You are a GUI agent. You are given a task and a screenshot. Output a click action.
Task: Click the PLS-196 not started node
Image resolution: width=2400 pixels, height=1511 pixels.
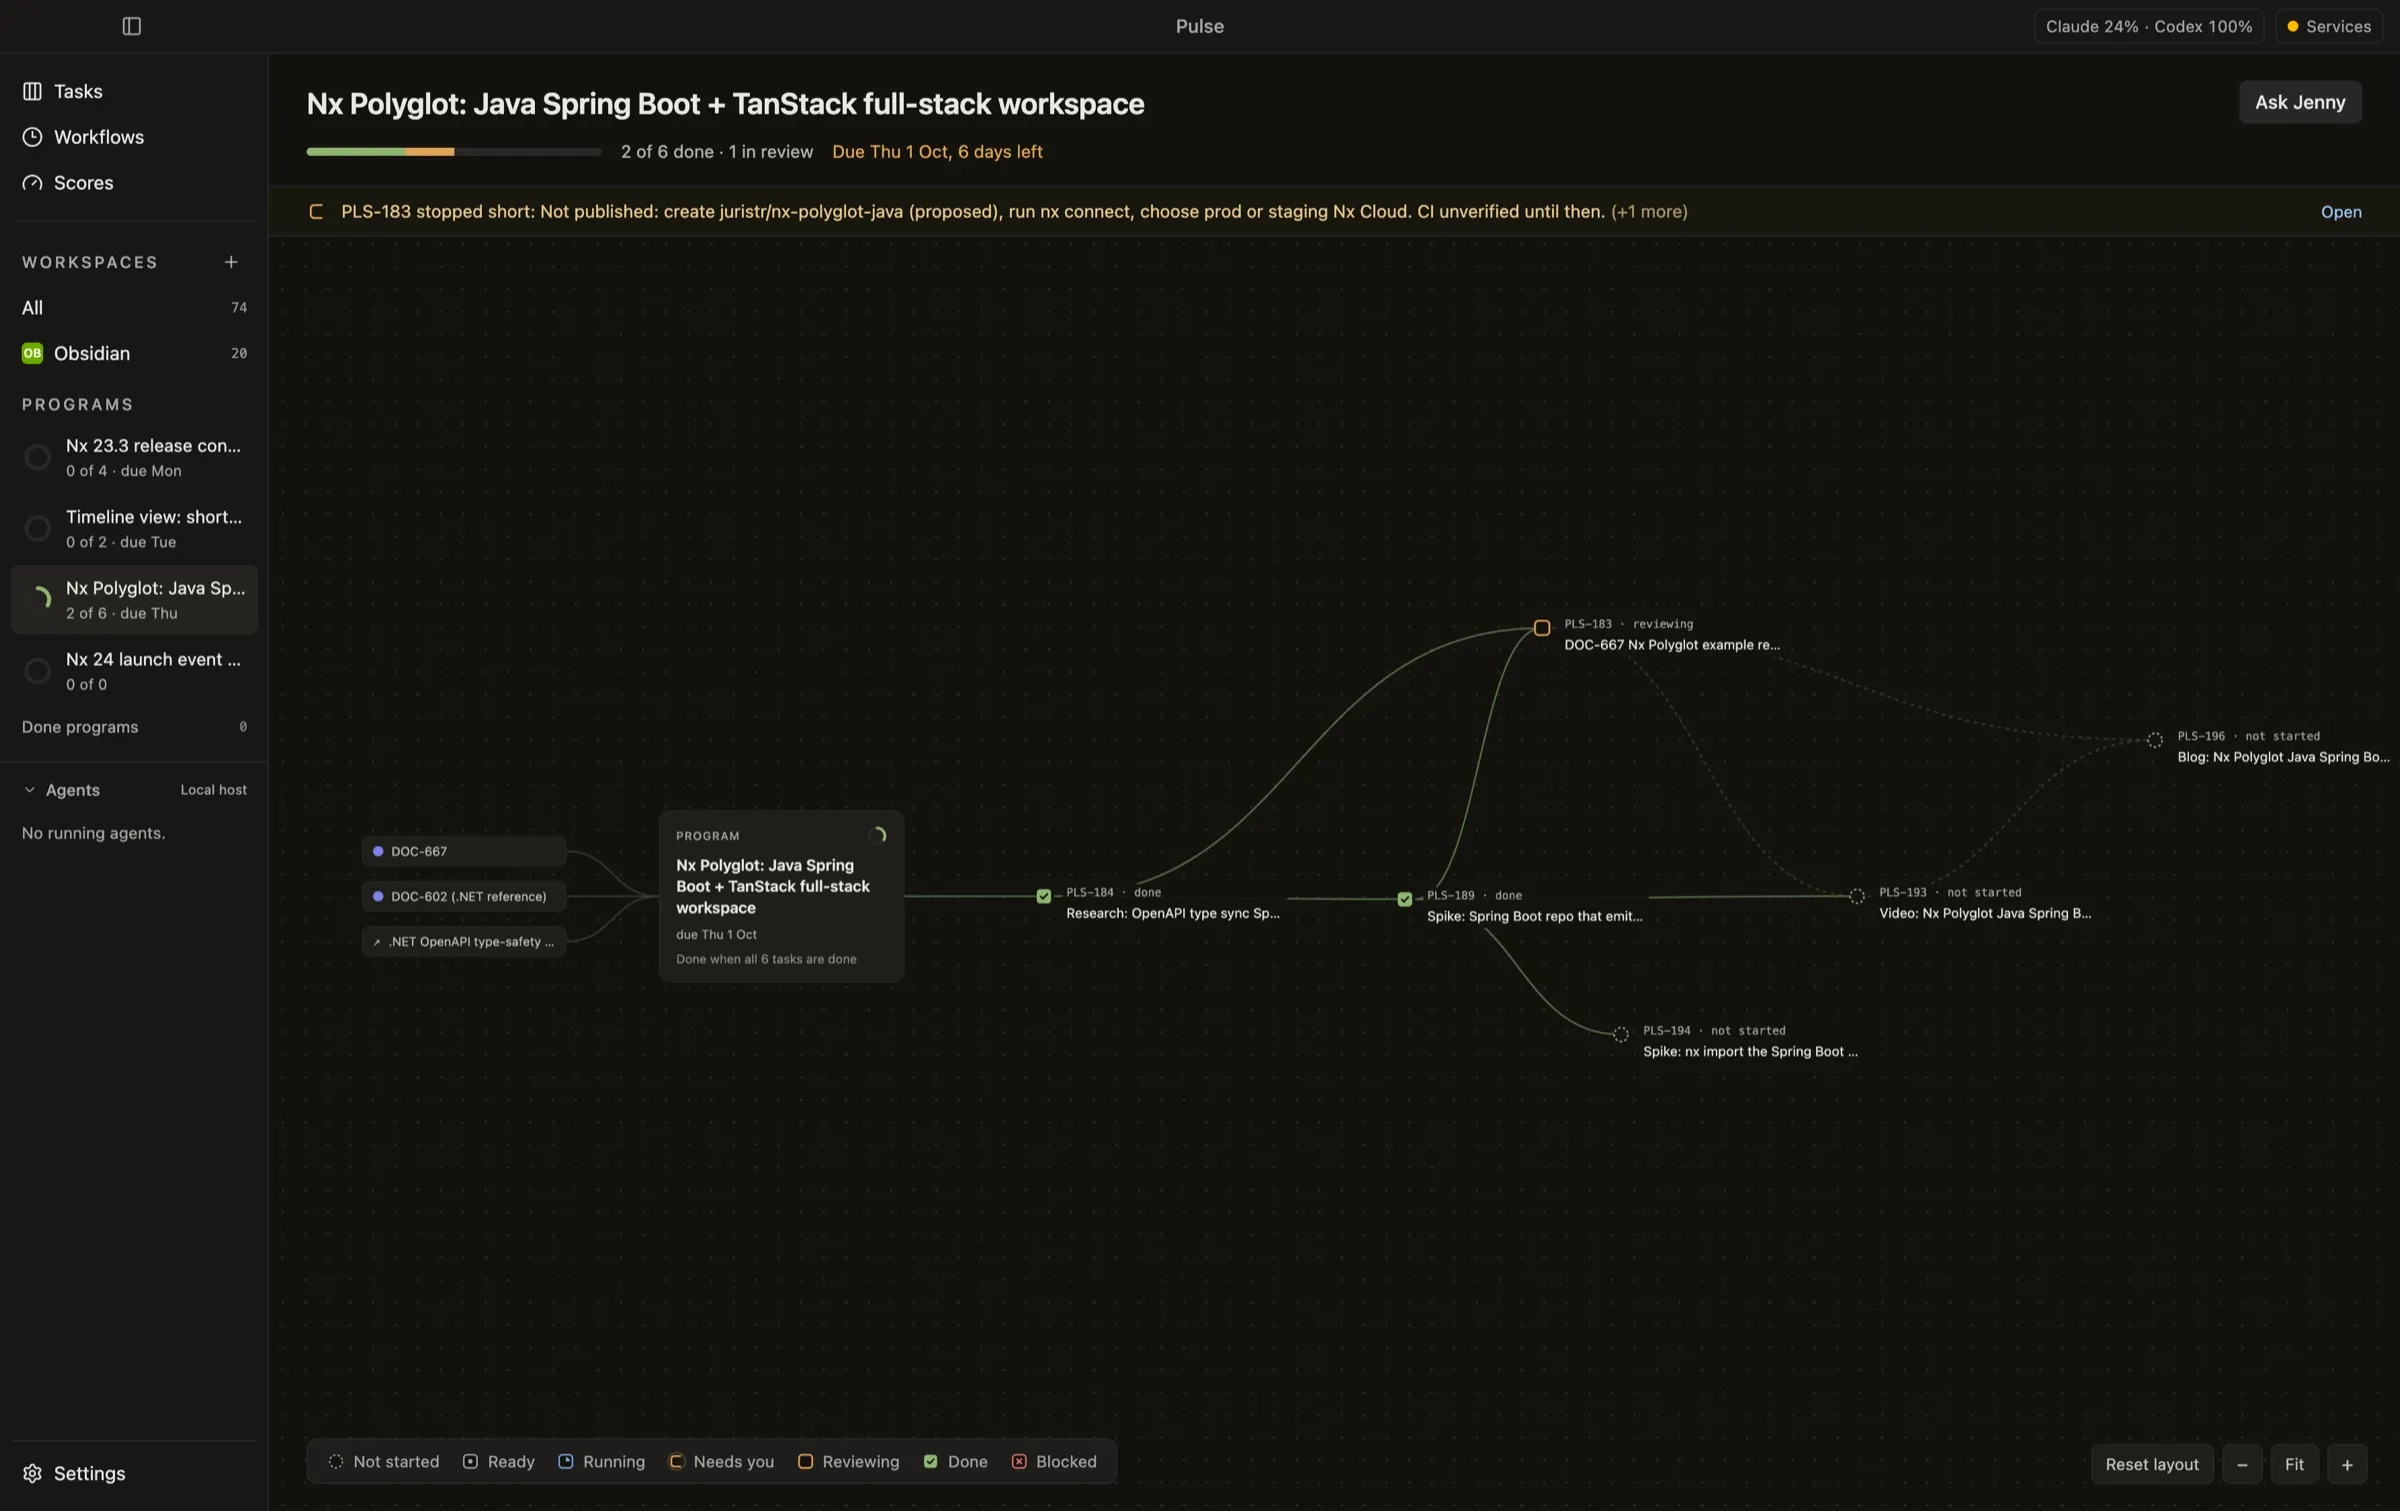tap(2155, 740)
